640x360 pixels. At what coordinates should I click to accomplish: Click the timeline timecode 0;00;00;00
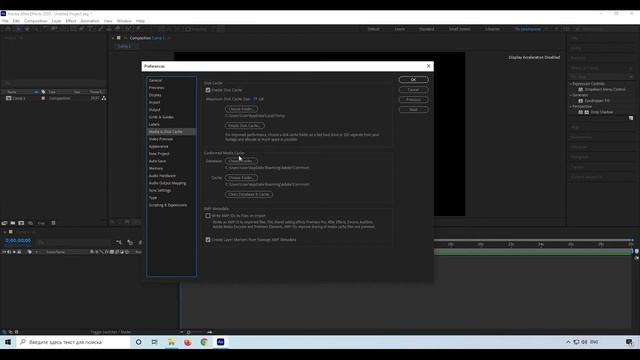pyautogui.click(x=18, y=241)
